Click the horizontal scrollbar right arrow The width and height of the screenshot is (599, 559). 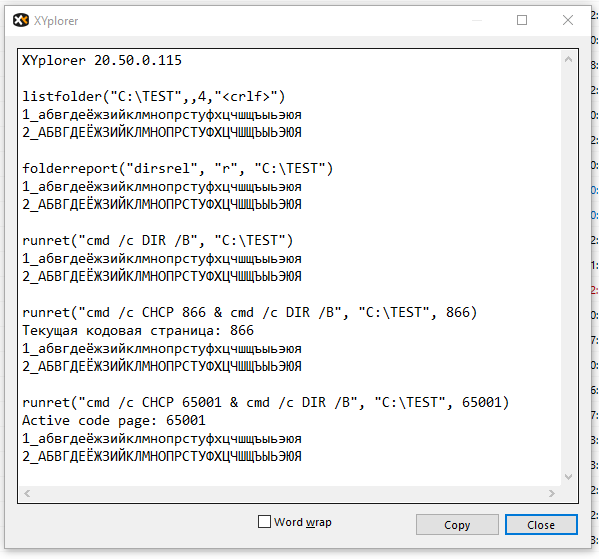tap(551, 493)
